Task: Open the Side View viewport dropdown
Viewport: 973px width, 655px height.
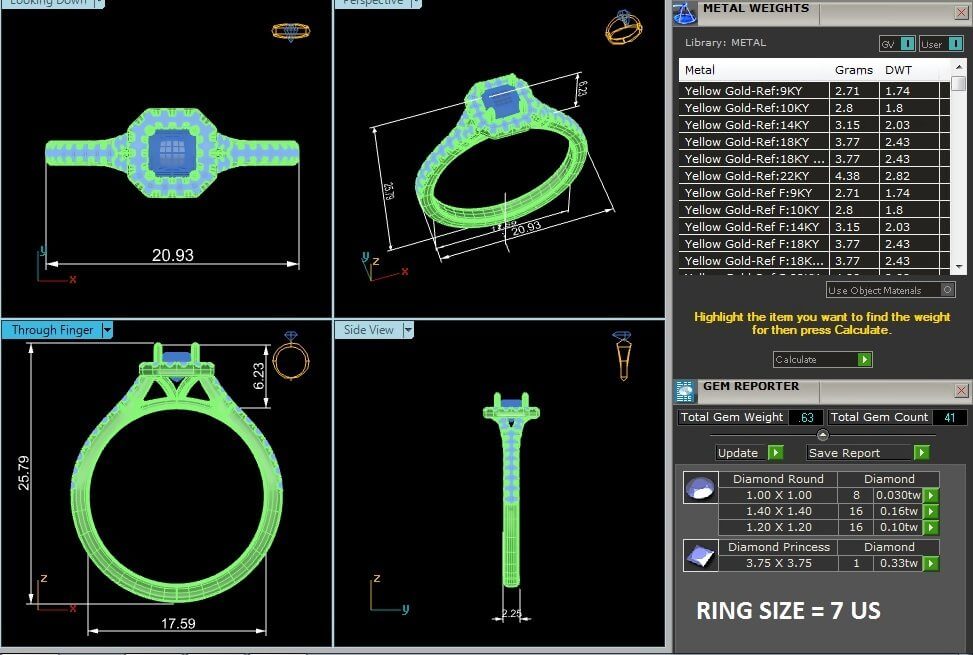Action: pos(407,330)
